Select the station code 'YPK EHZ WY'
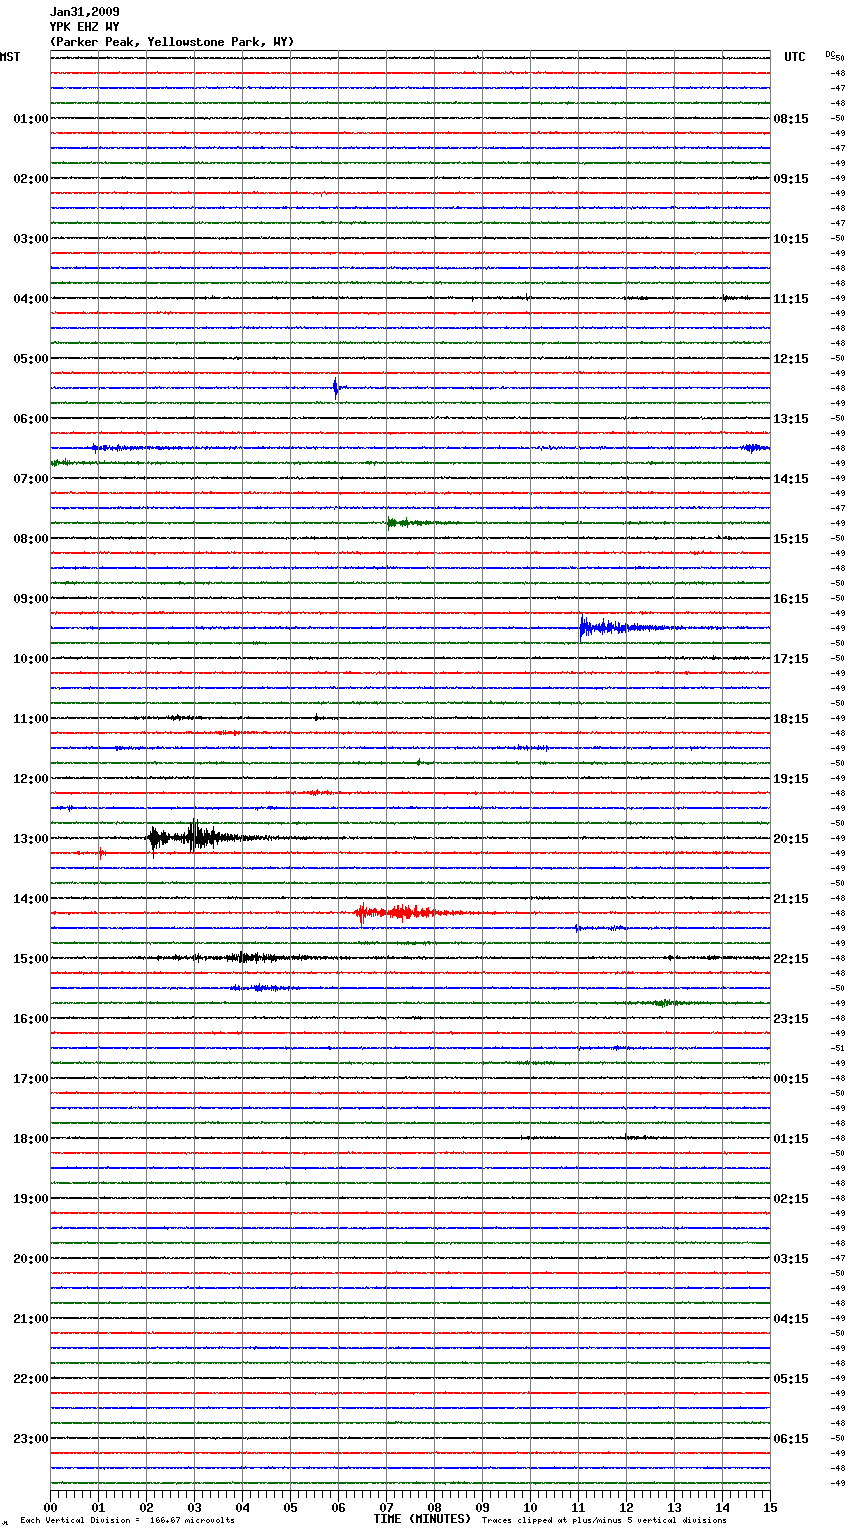This screenshot has height=1534, width=850. click(x=84, y=27)
